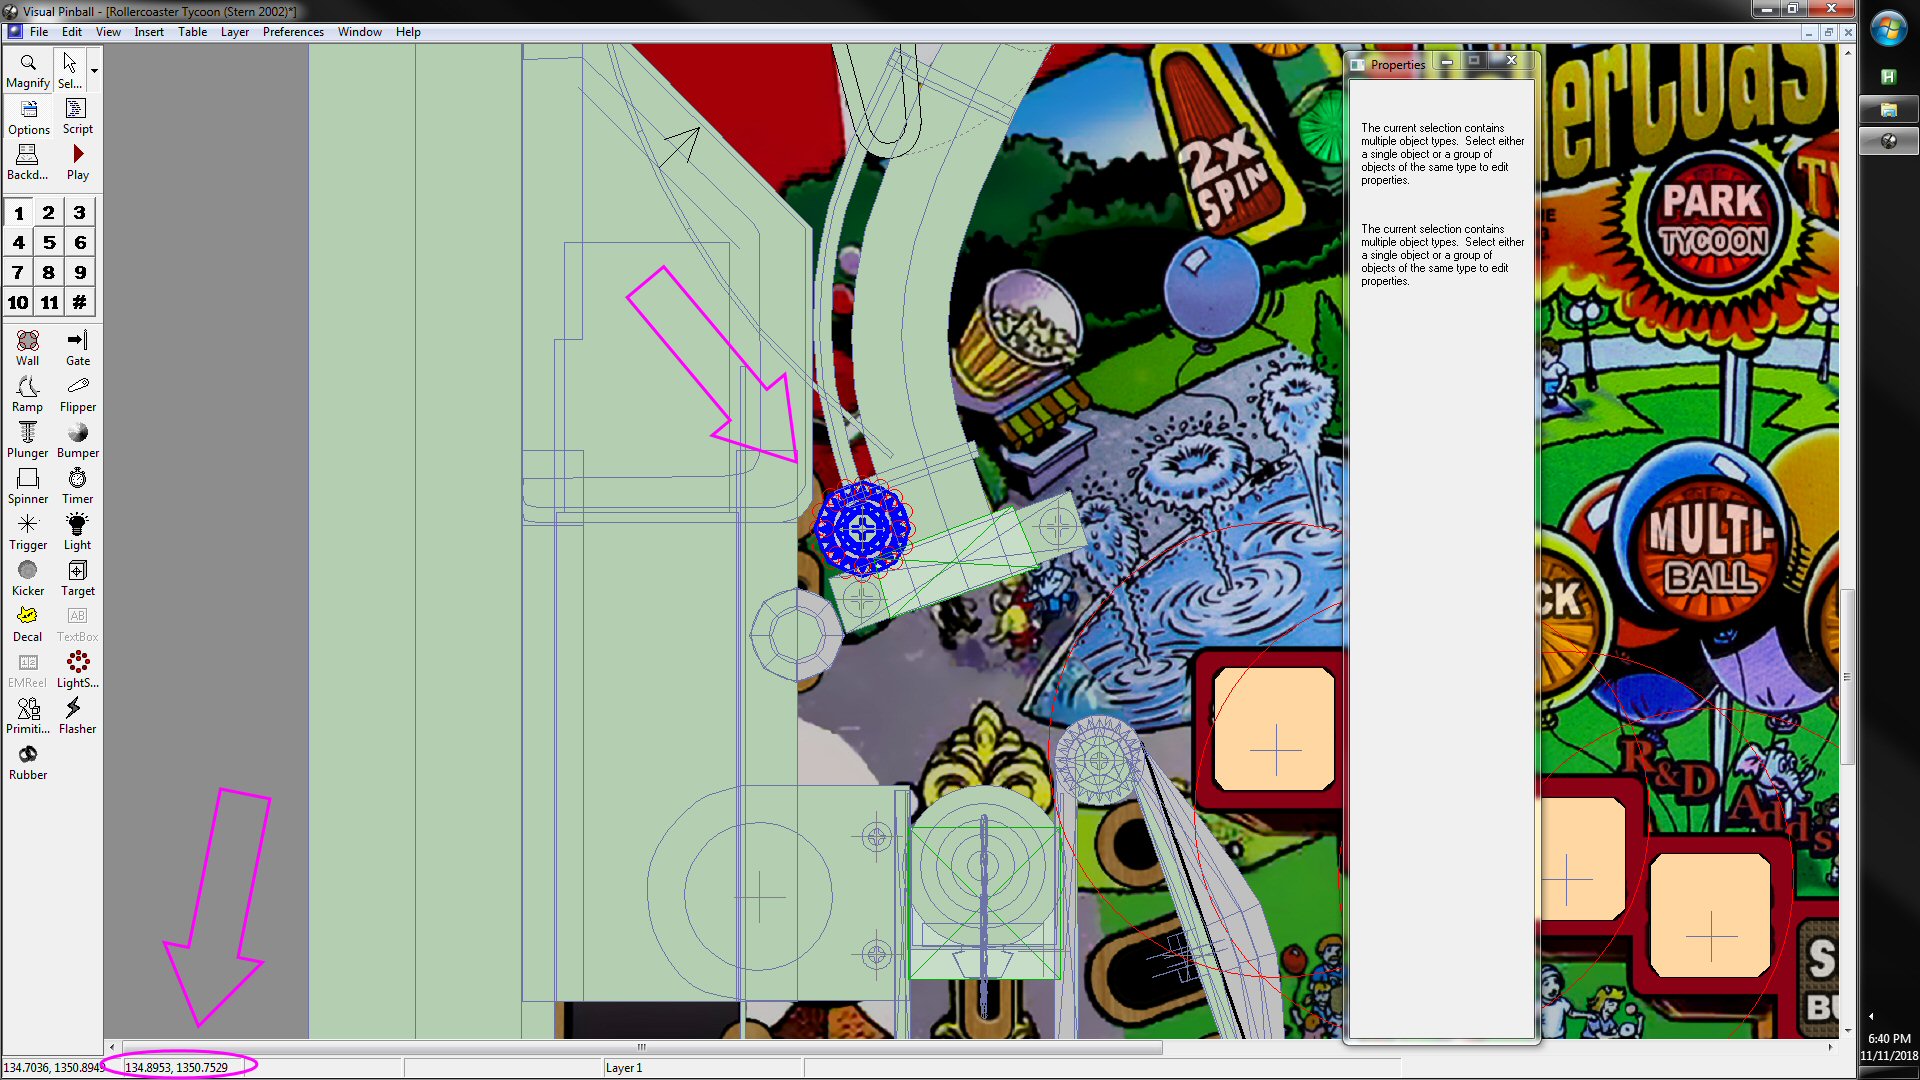The image size is (1920, 1080).
Task: Toggle all layers with # button
Action: pos(80,303)
